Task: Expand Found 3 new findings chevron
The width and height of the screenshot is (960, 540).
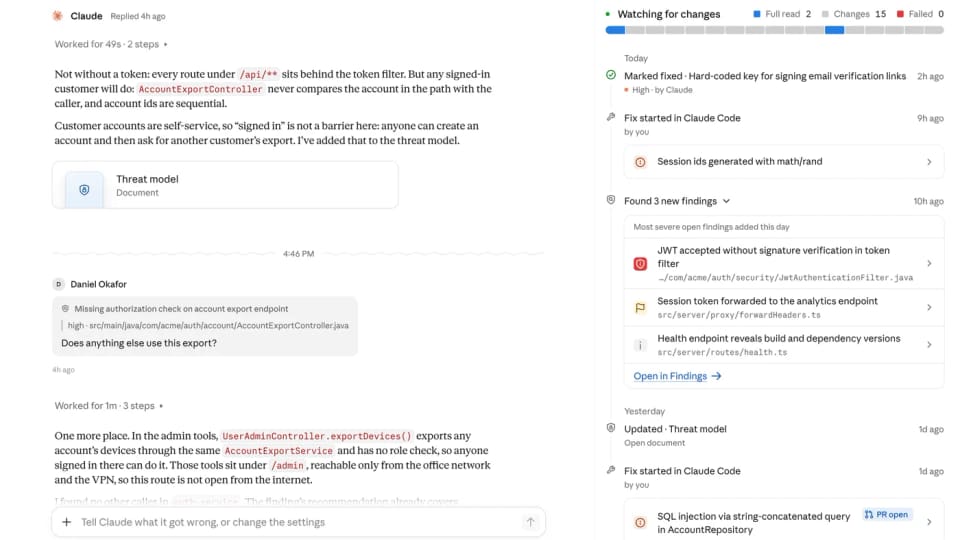Action: coord(726,201)
